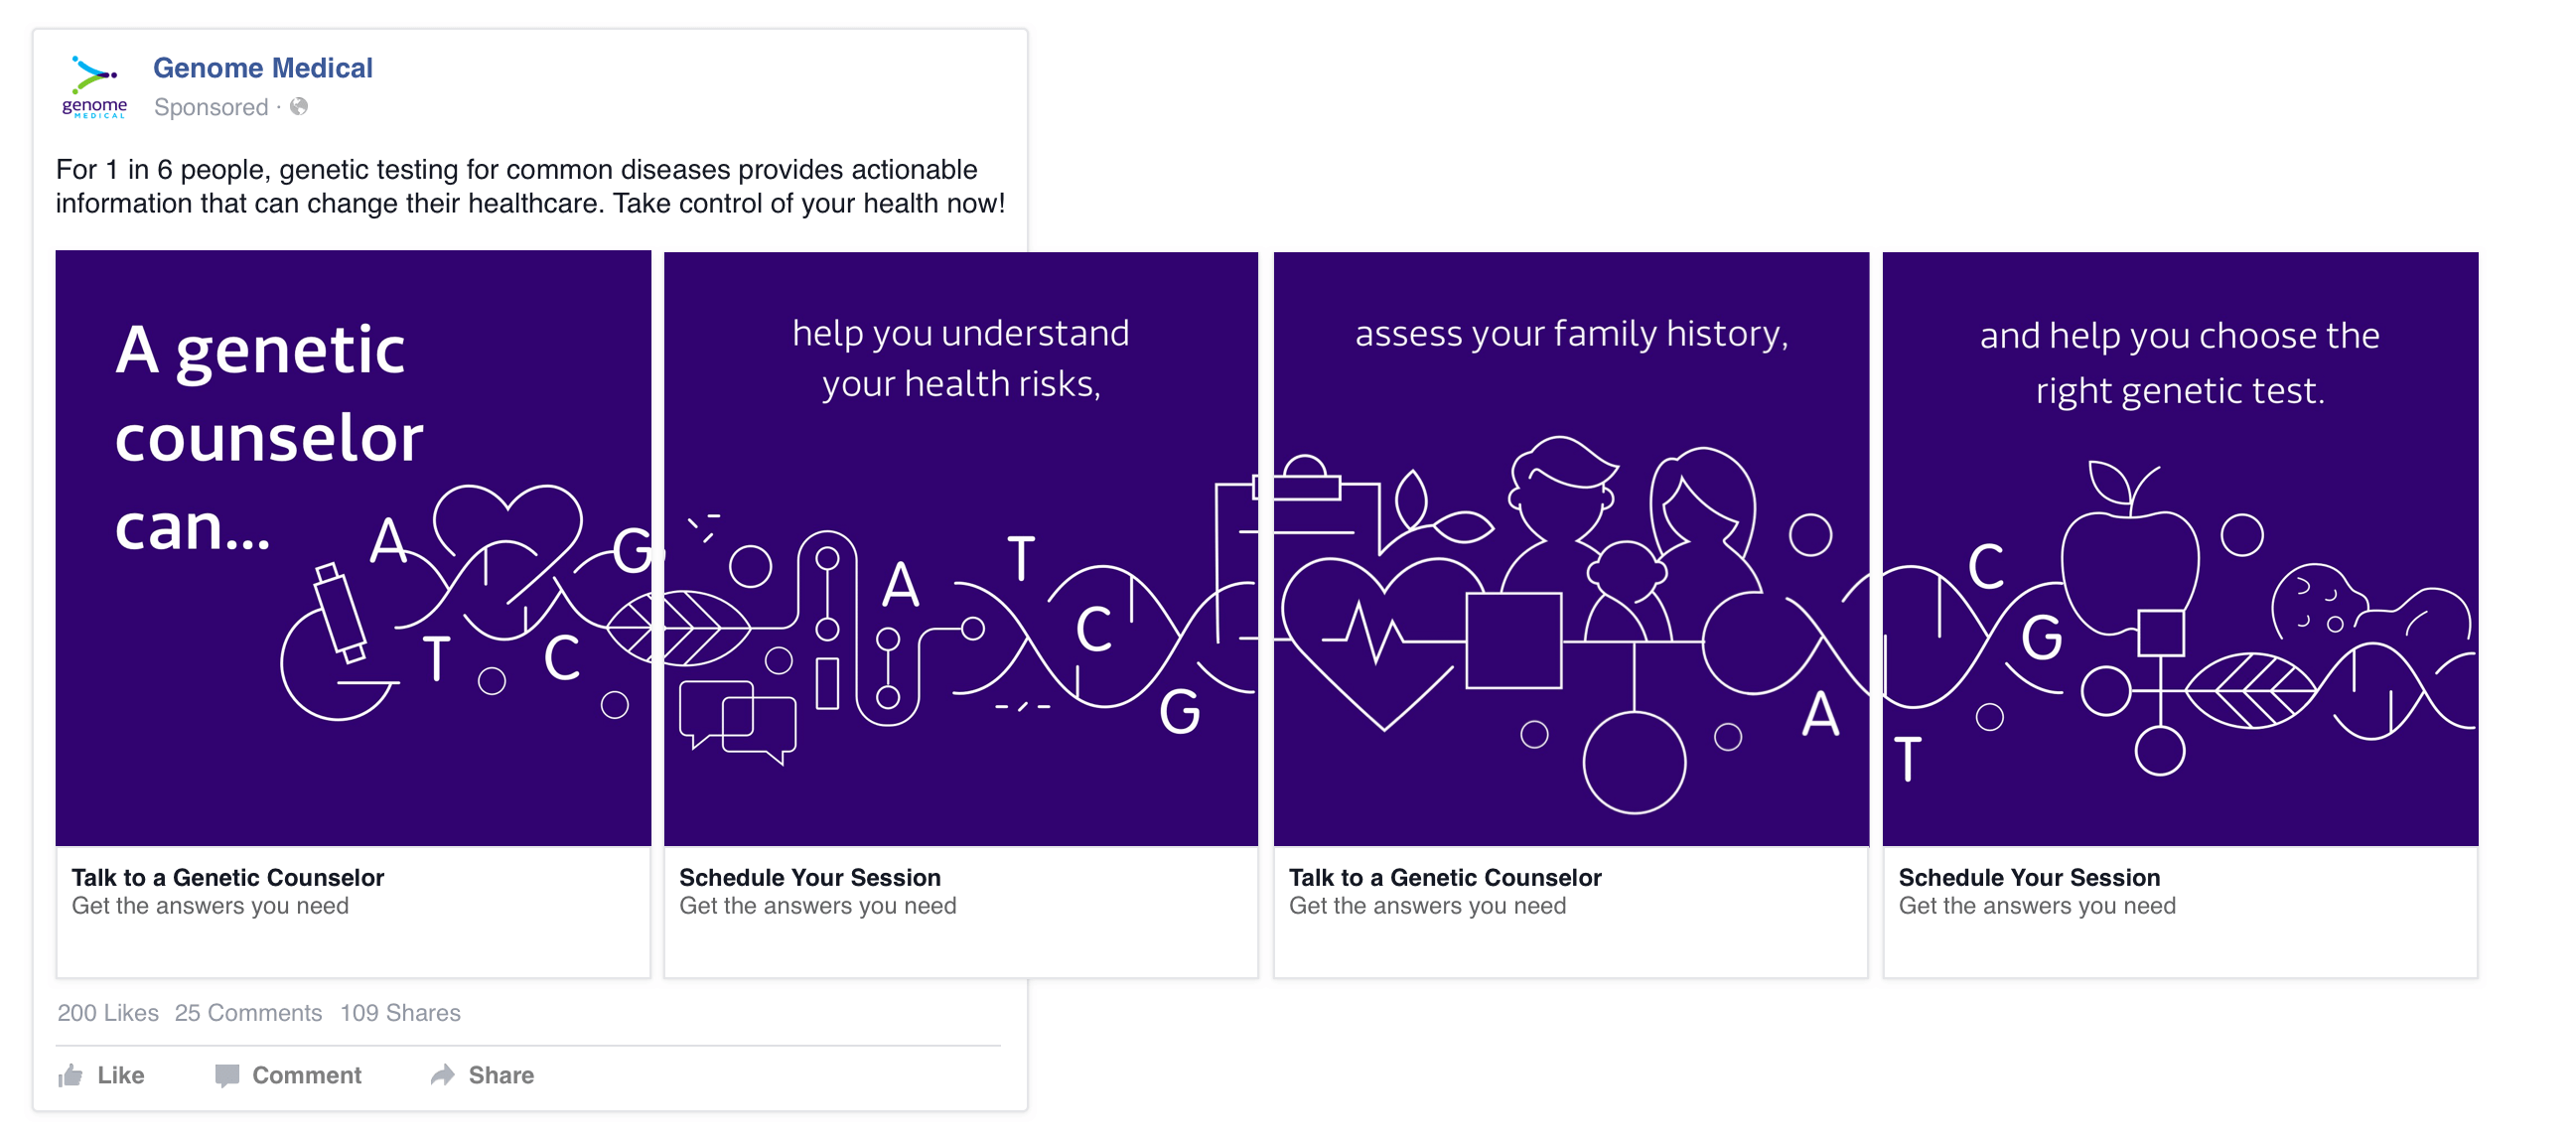Click the Comment button text
The height and width of the screenshot is (1140, 2576).
[x=307, y=1075]
